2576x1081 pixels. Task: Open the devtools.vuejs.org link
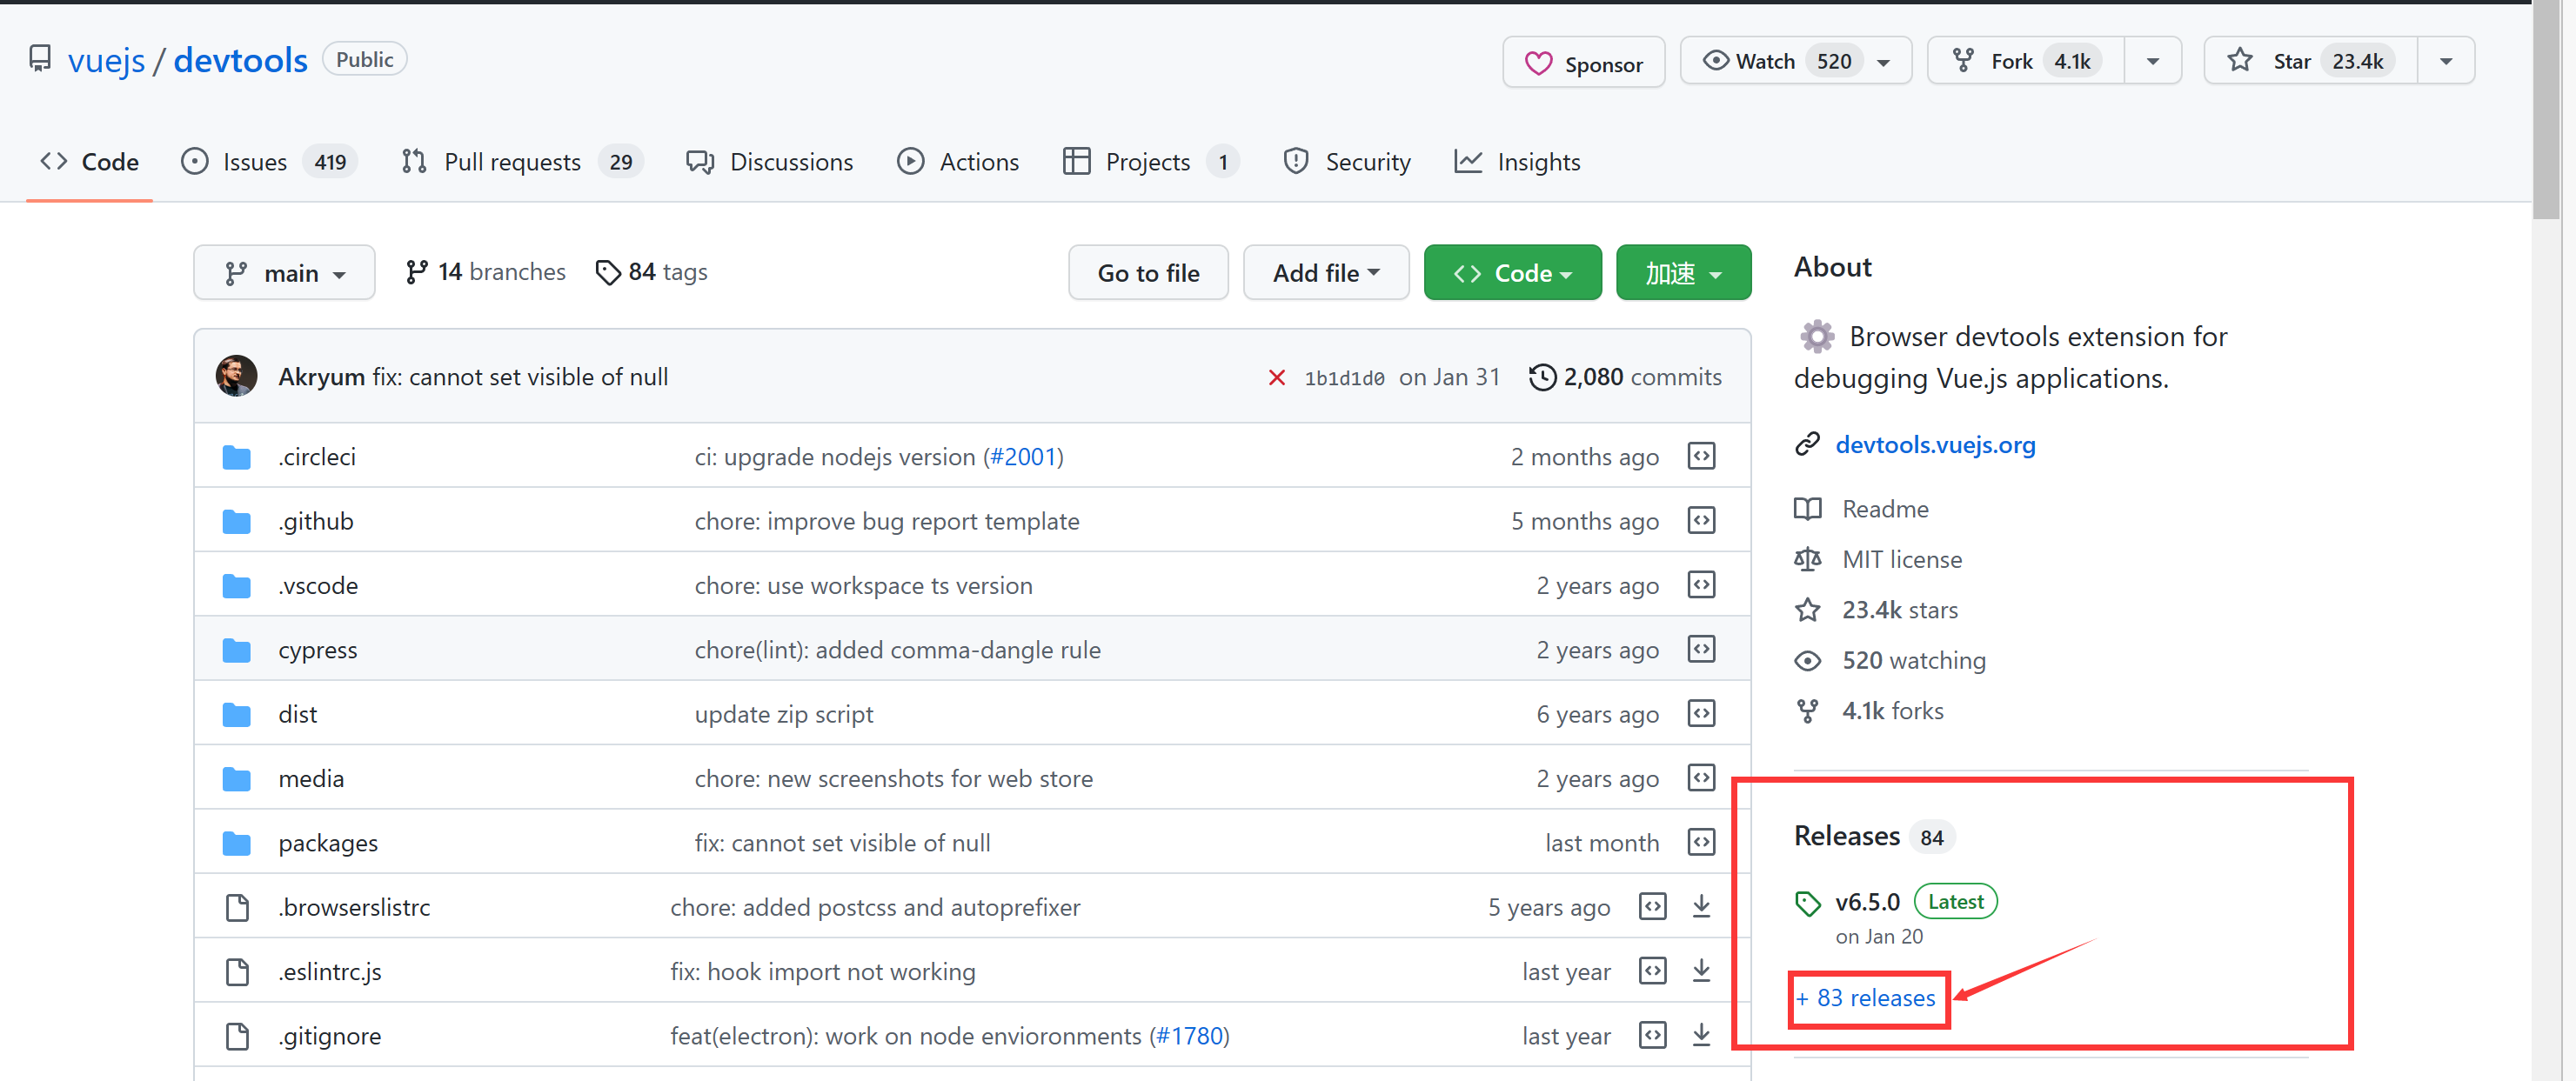(x=1934, y=445)
